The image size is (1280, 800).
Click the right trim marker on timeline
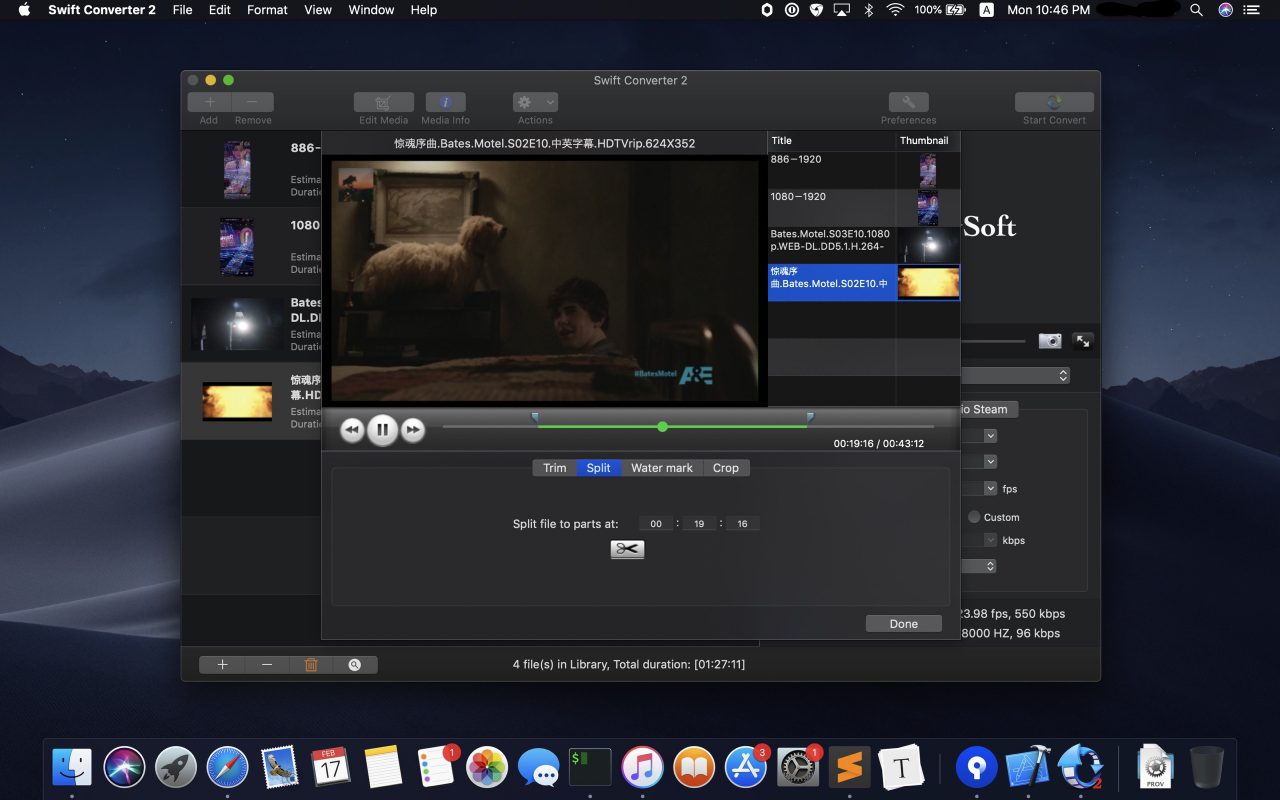[x=810, y=417]
